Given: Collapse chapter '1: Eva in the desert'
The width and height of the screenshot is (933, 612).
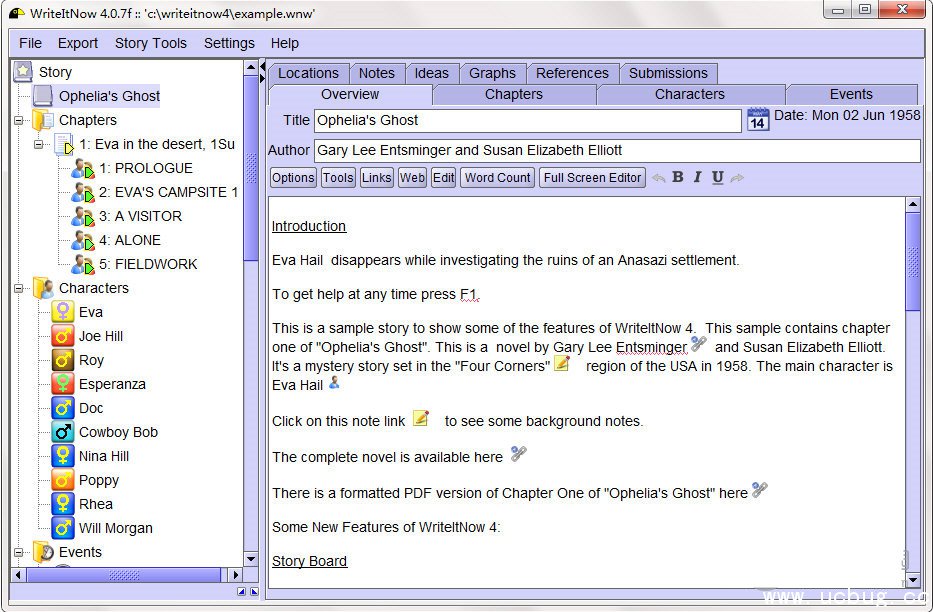Looking at the screenshot, I should (40, 144).
